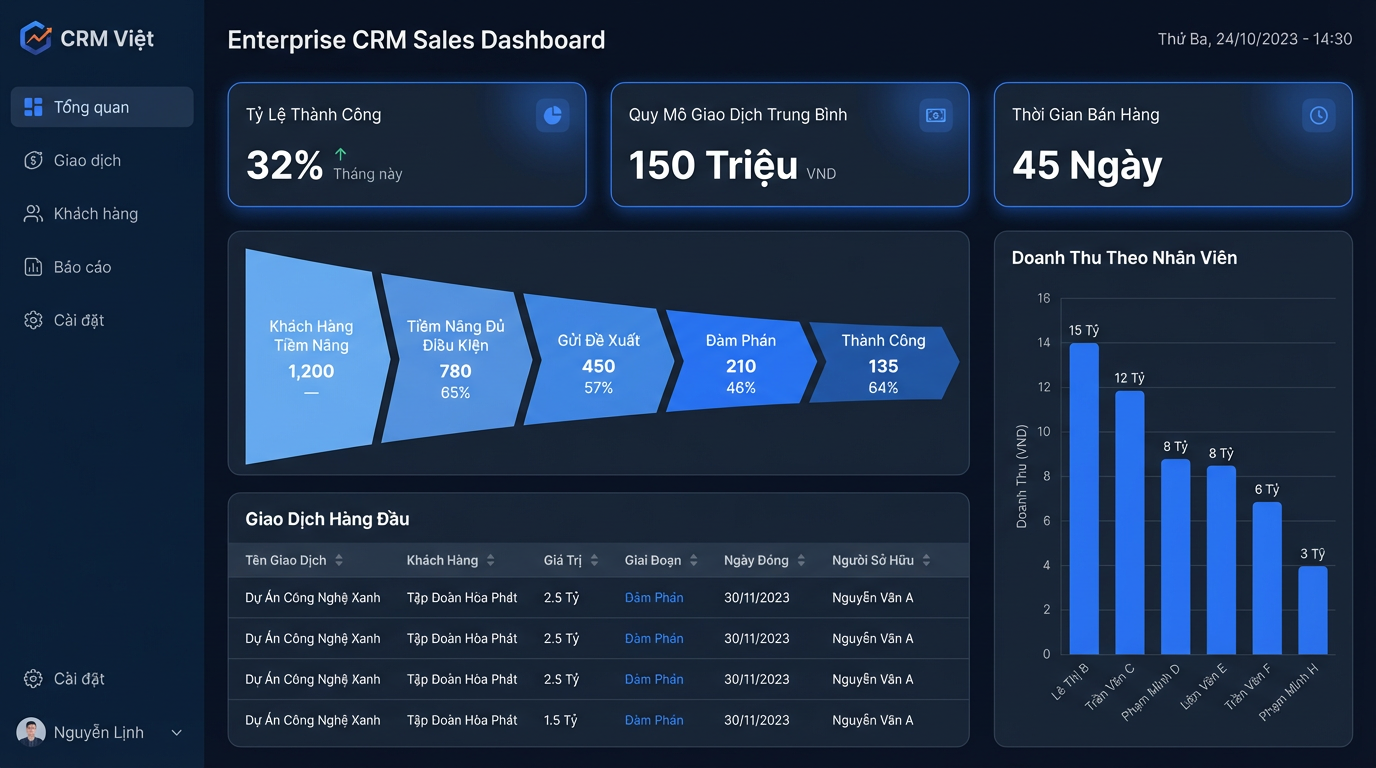Open the pie chart icon in Tỷ Lệ Thành Công card
This screenshot has width=1376, height=768.
click(x=552, y=115)
